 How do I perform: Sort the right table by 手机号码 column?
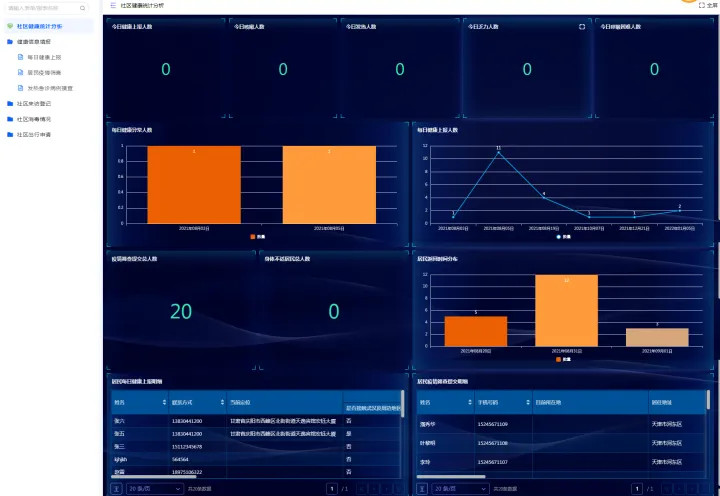[528, 402]
